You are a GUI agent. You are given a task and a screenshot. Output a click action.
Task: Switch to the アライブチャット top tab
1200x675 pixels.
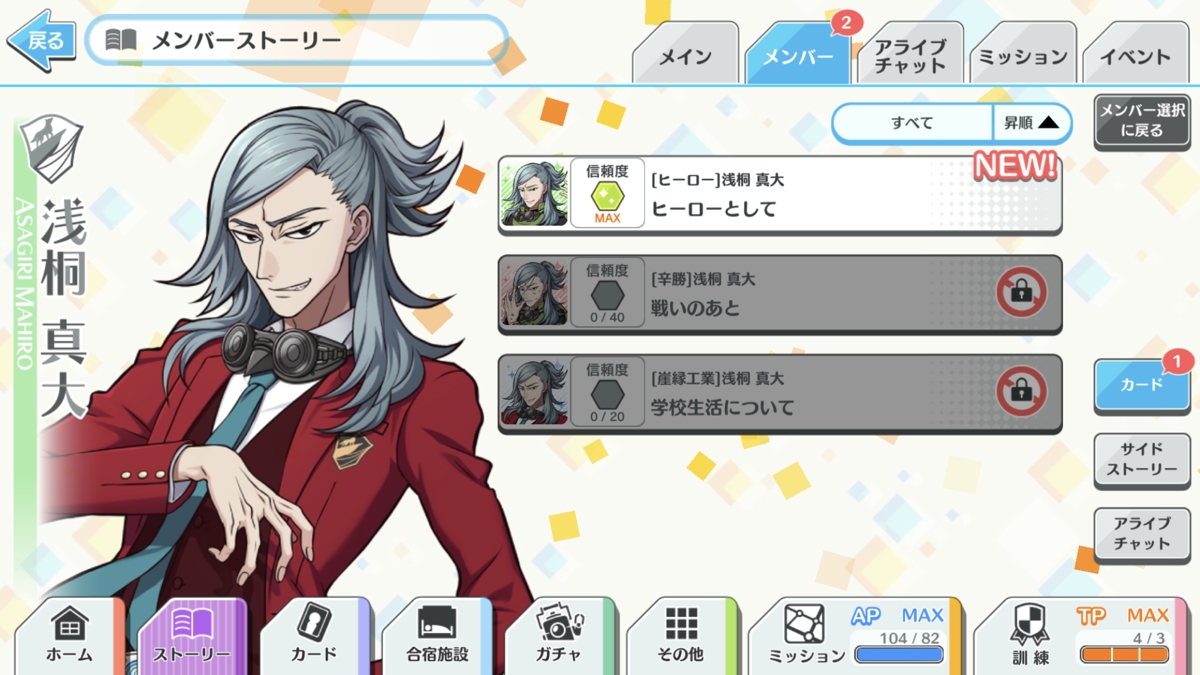[910, 56]
